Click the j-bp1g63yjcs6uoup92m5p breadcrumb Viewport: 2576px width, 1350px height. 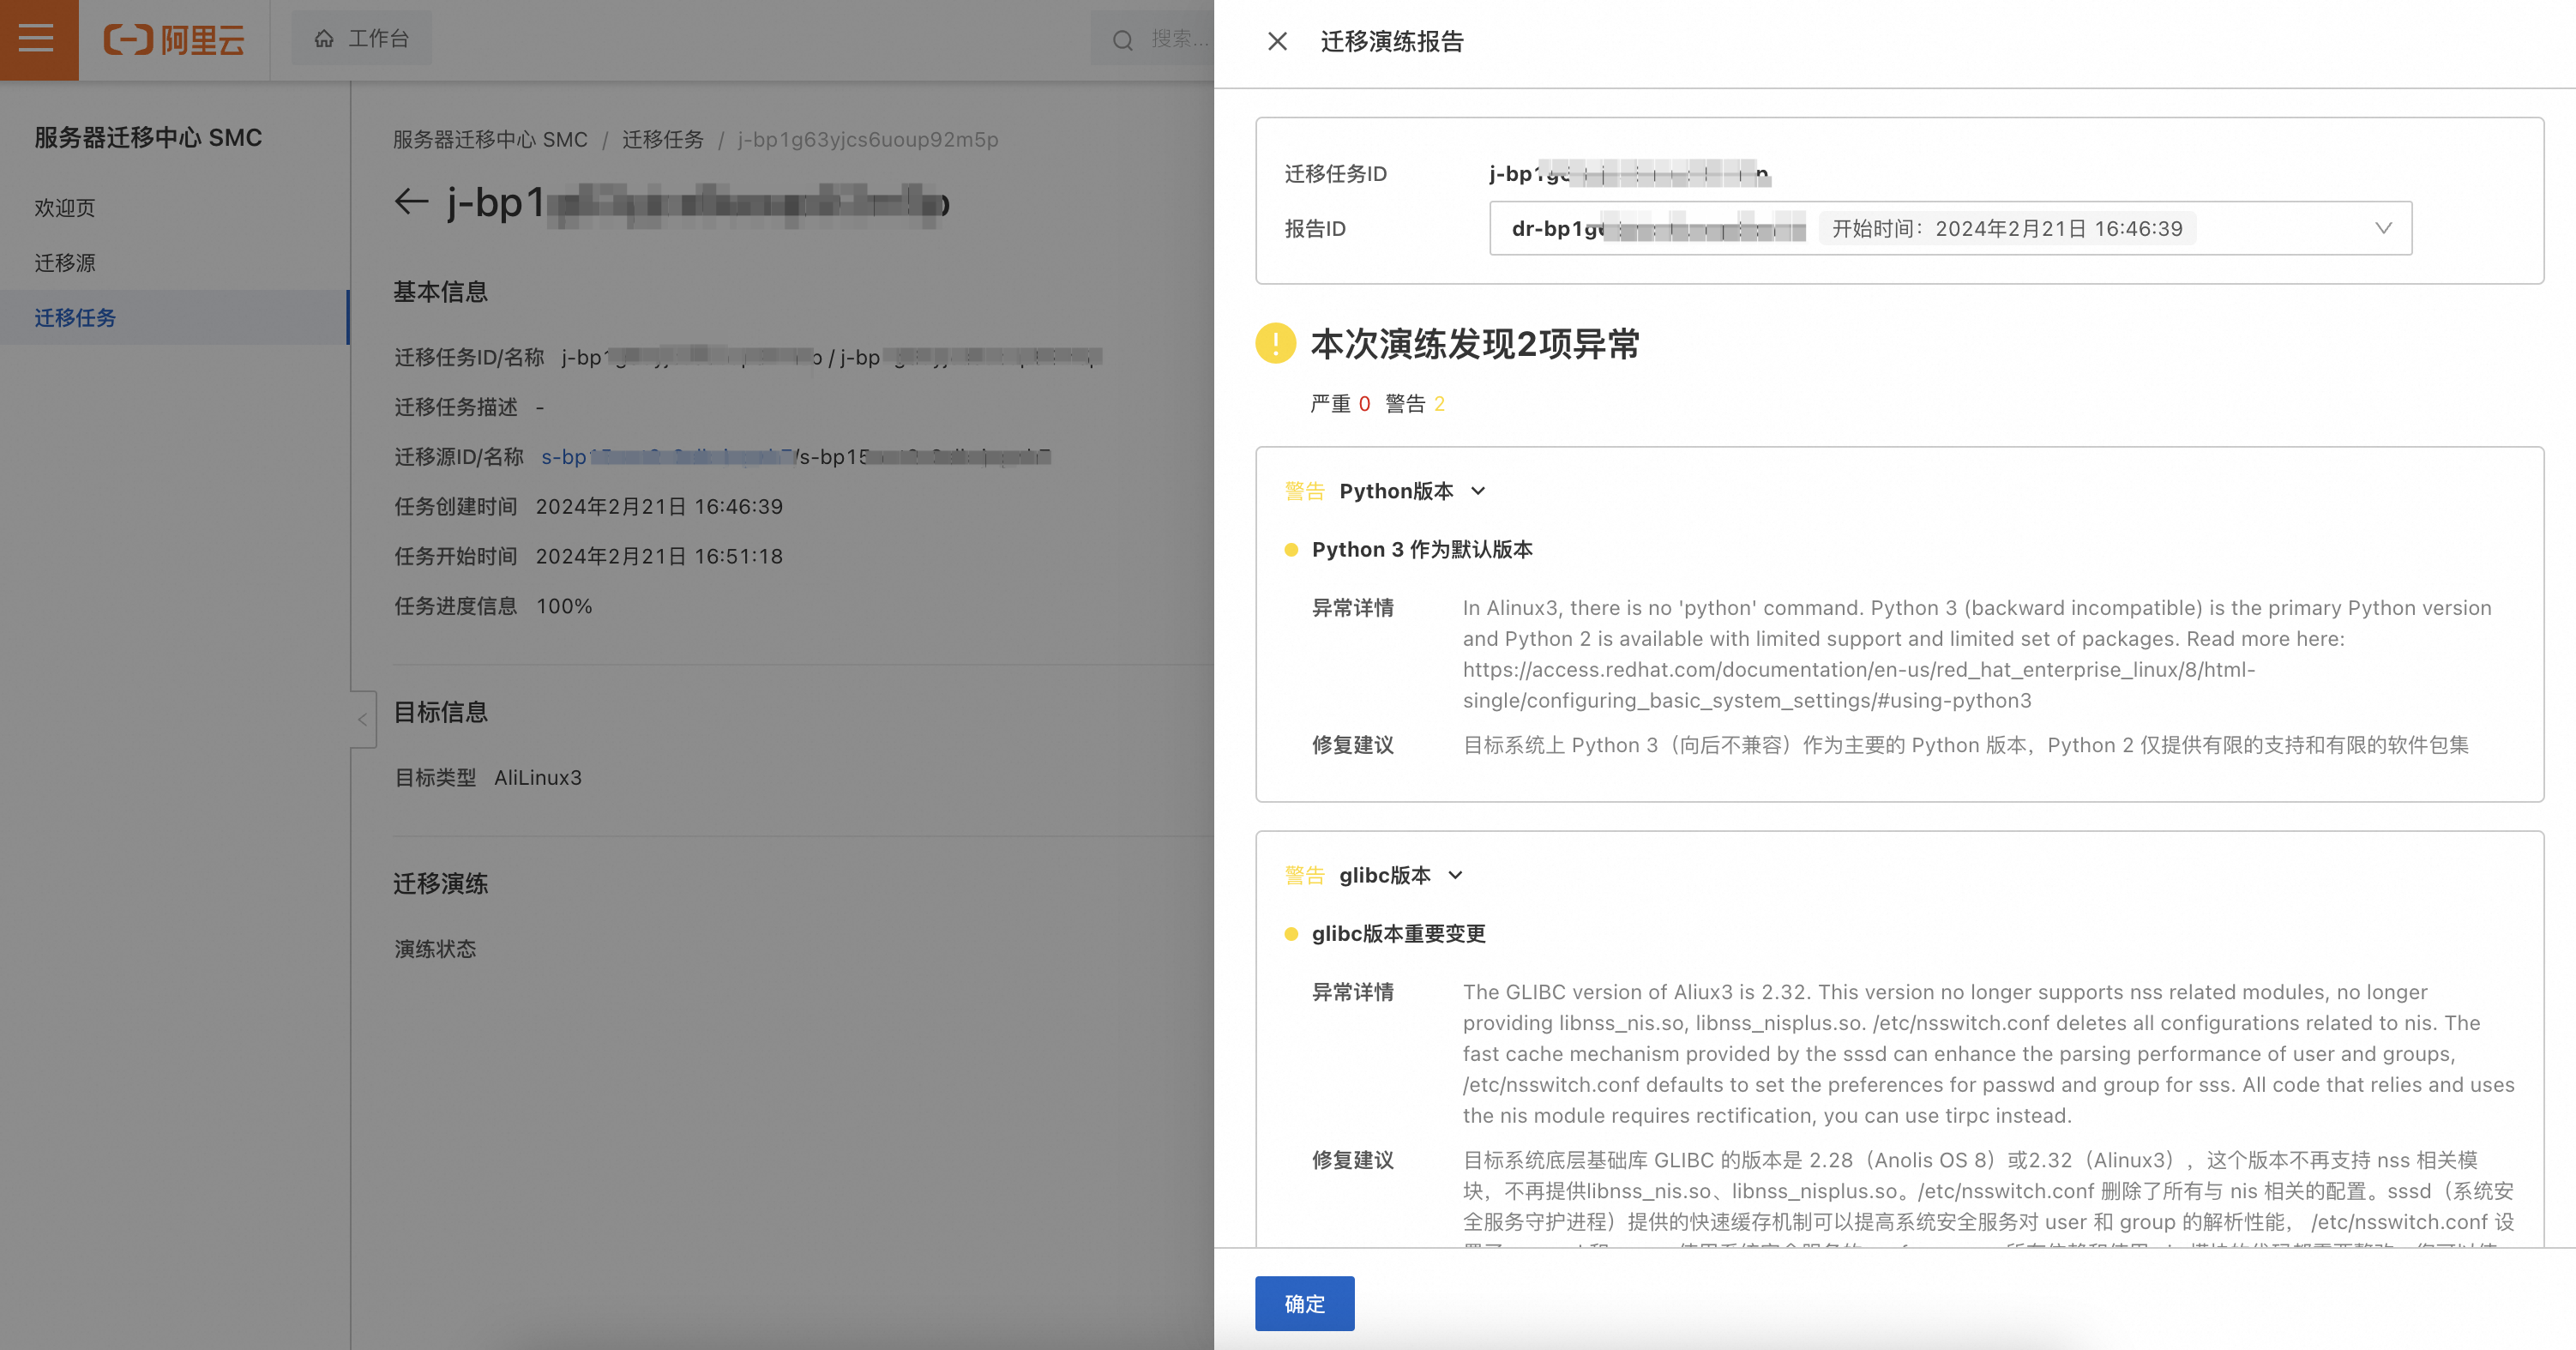click(868, 140)
